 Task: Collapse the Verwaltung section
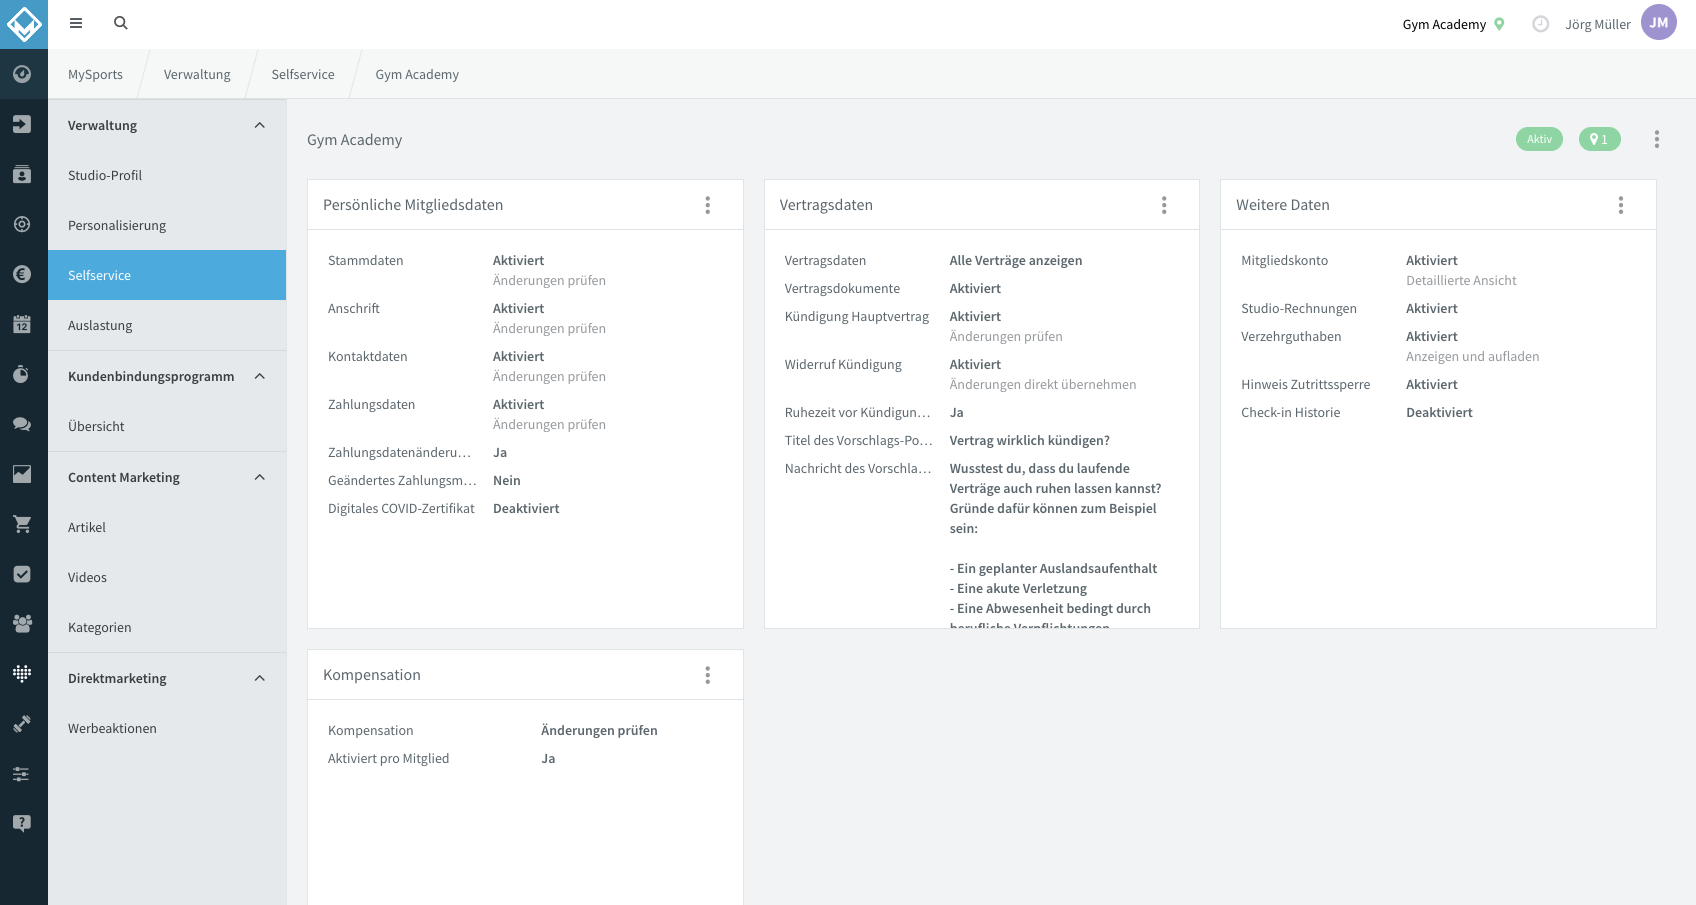pos(260,125)
